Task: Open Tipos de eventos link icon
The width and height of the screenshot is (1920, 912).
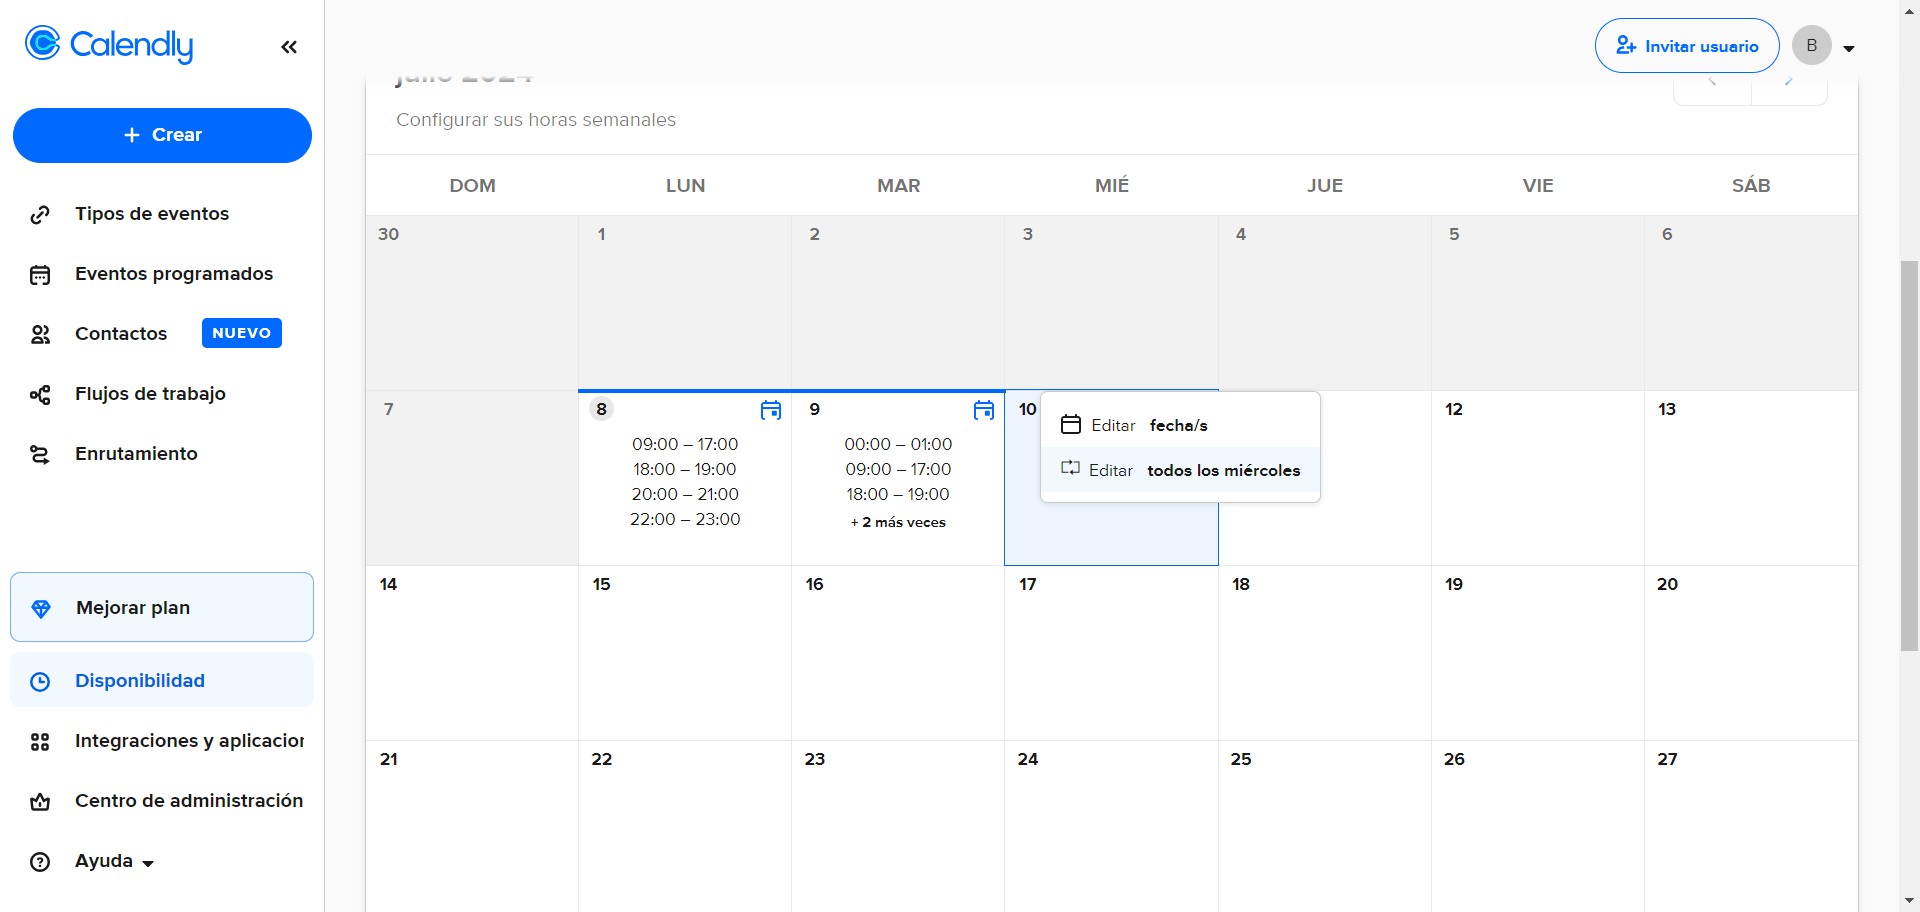Action: tap(40, 214)
